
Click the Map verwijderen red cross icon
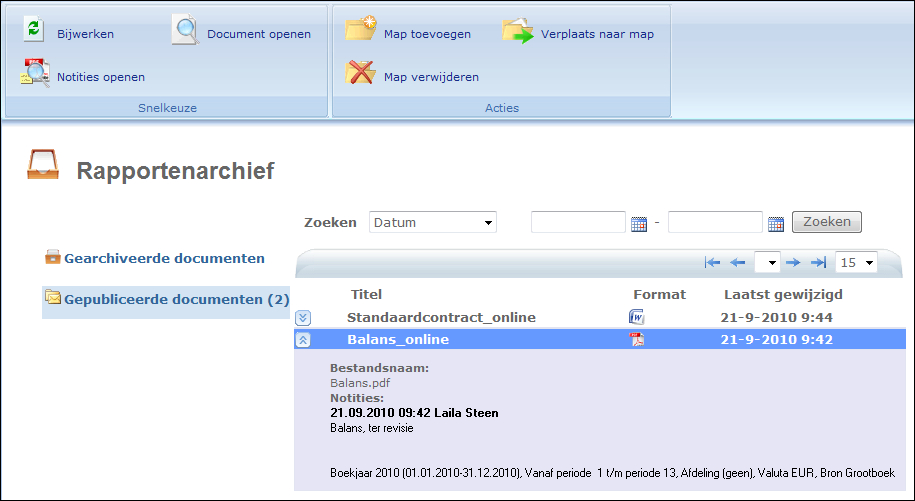point(360,73)
